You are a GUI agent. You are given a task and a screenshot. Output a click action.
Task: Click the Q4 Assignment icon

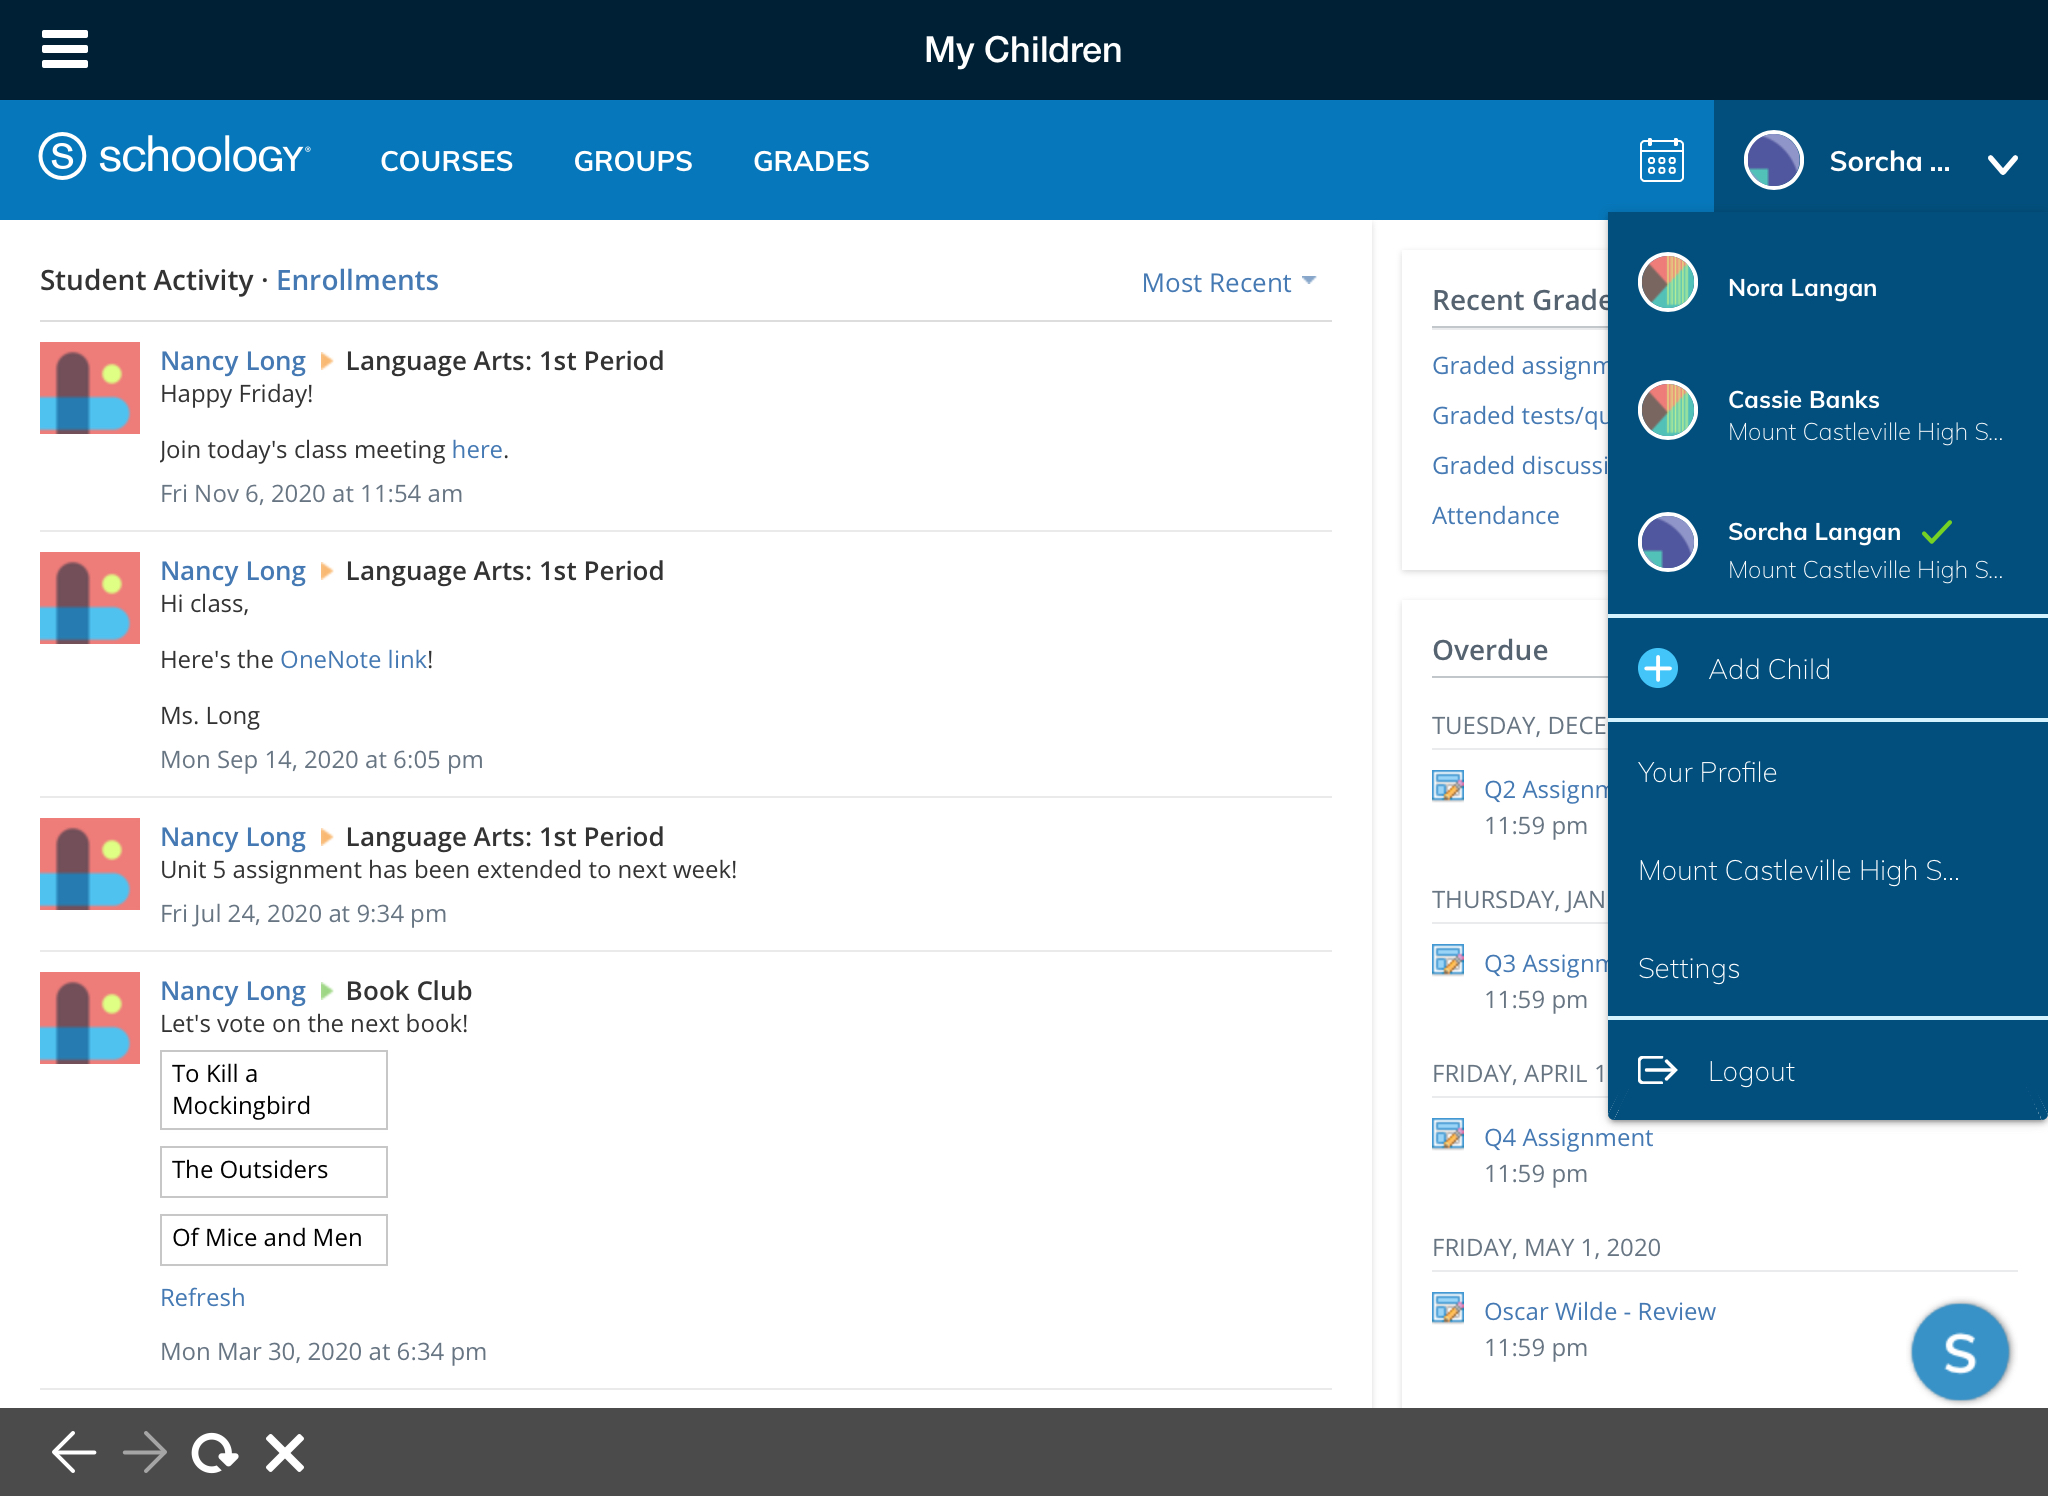tap(1448, 1135)
